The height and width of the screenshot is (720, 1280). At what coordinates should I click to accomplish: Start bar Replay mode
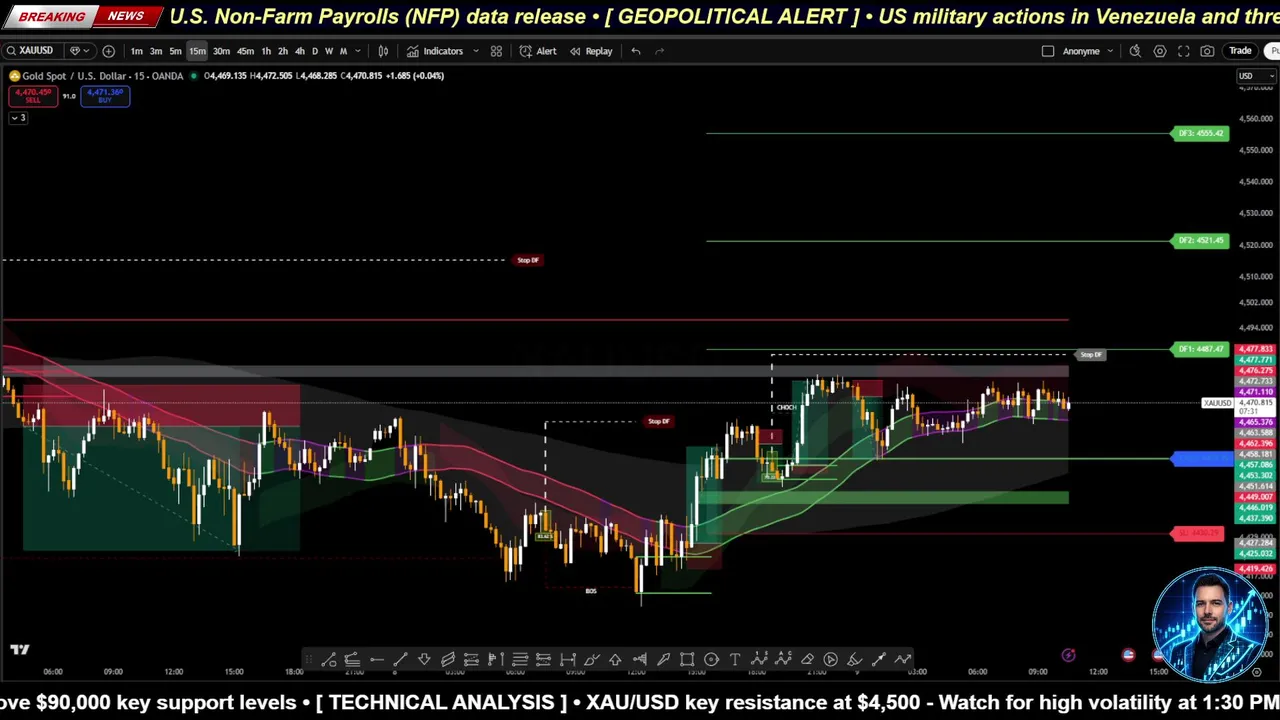point(591,51)
